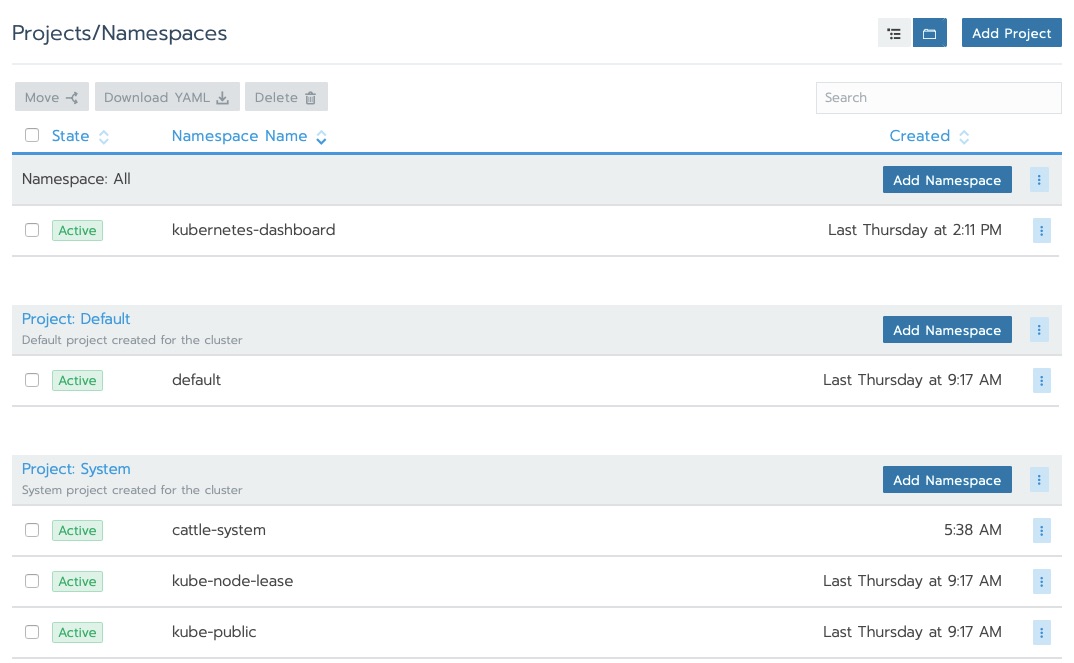1074x663 pixels.
Task: Click Add Namespace for Project: System
Action: click(x=947, y=479)
